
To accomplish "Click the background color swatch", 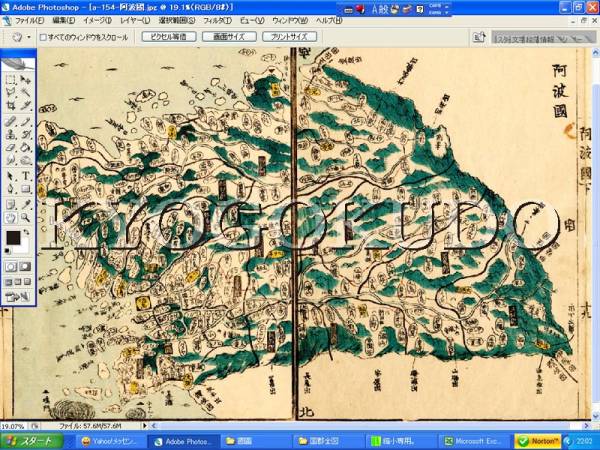I will click(24, 246).
